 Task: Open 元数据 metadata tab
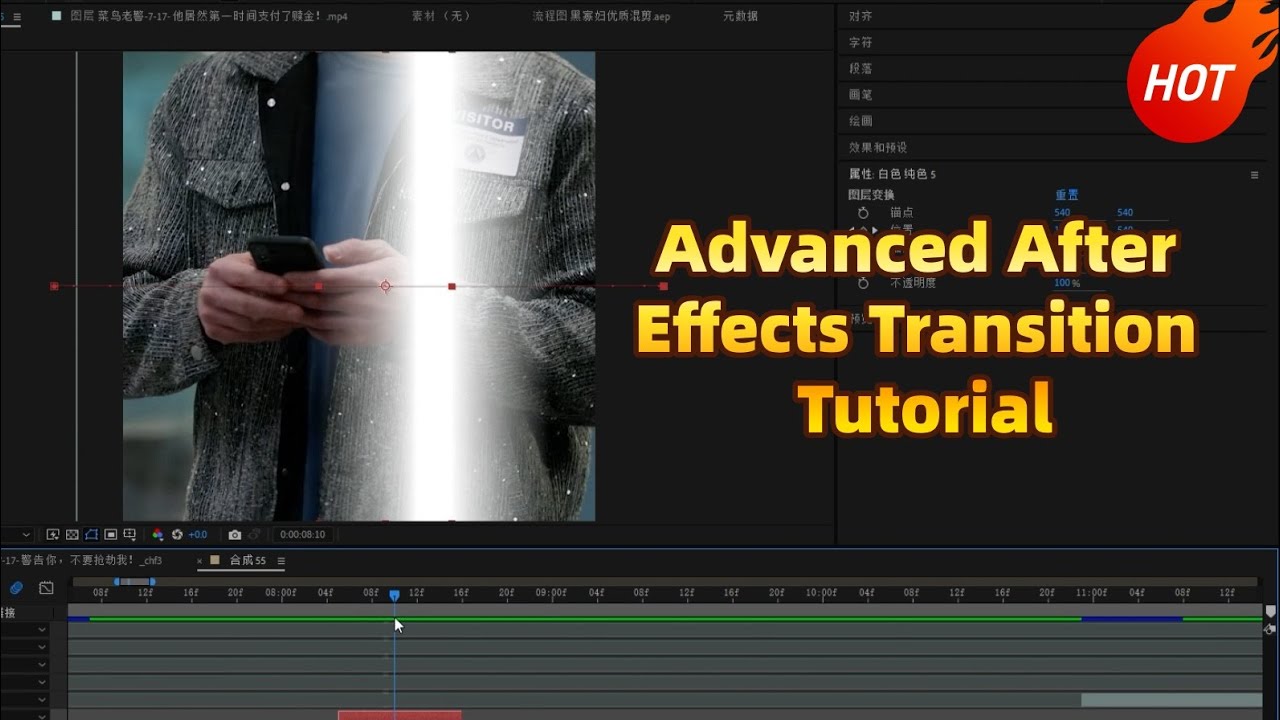[740, 16]
